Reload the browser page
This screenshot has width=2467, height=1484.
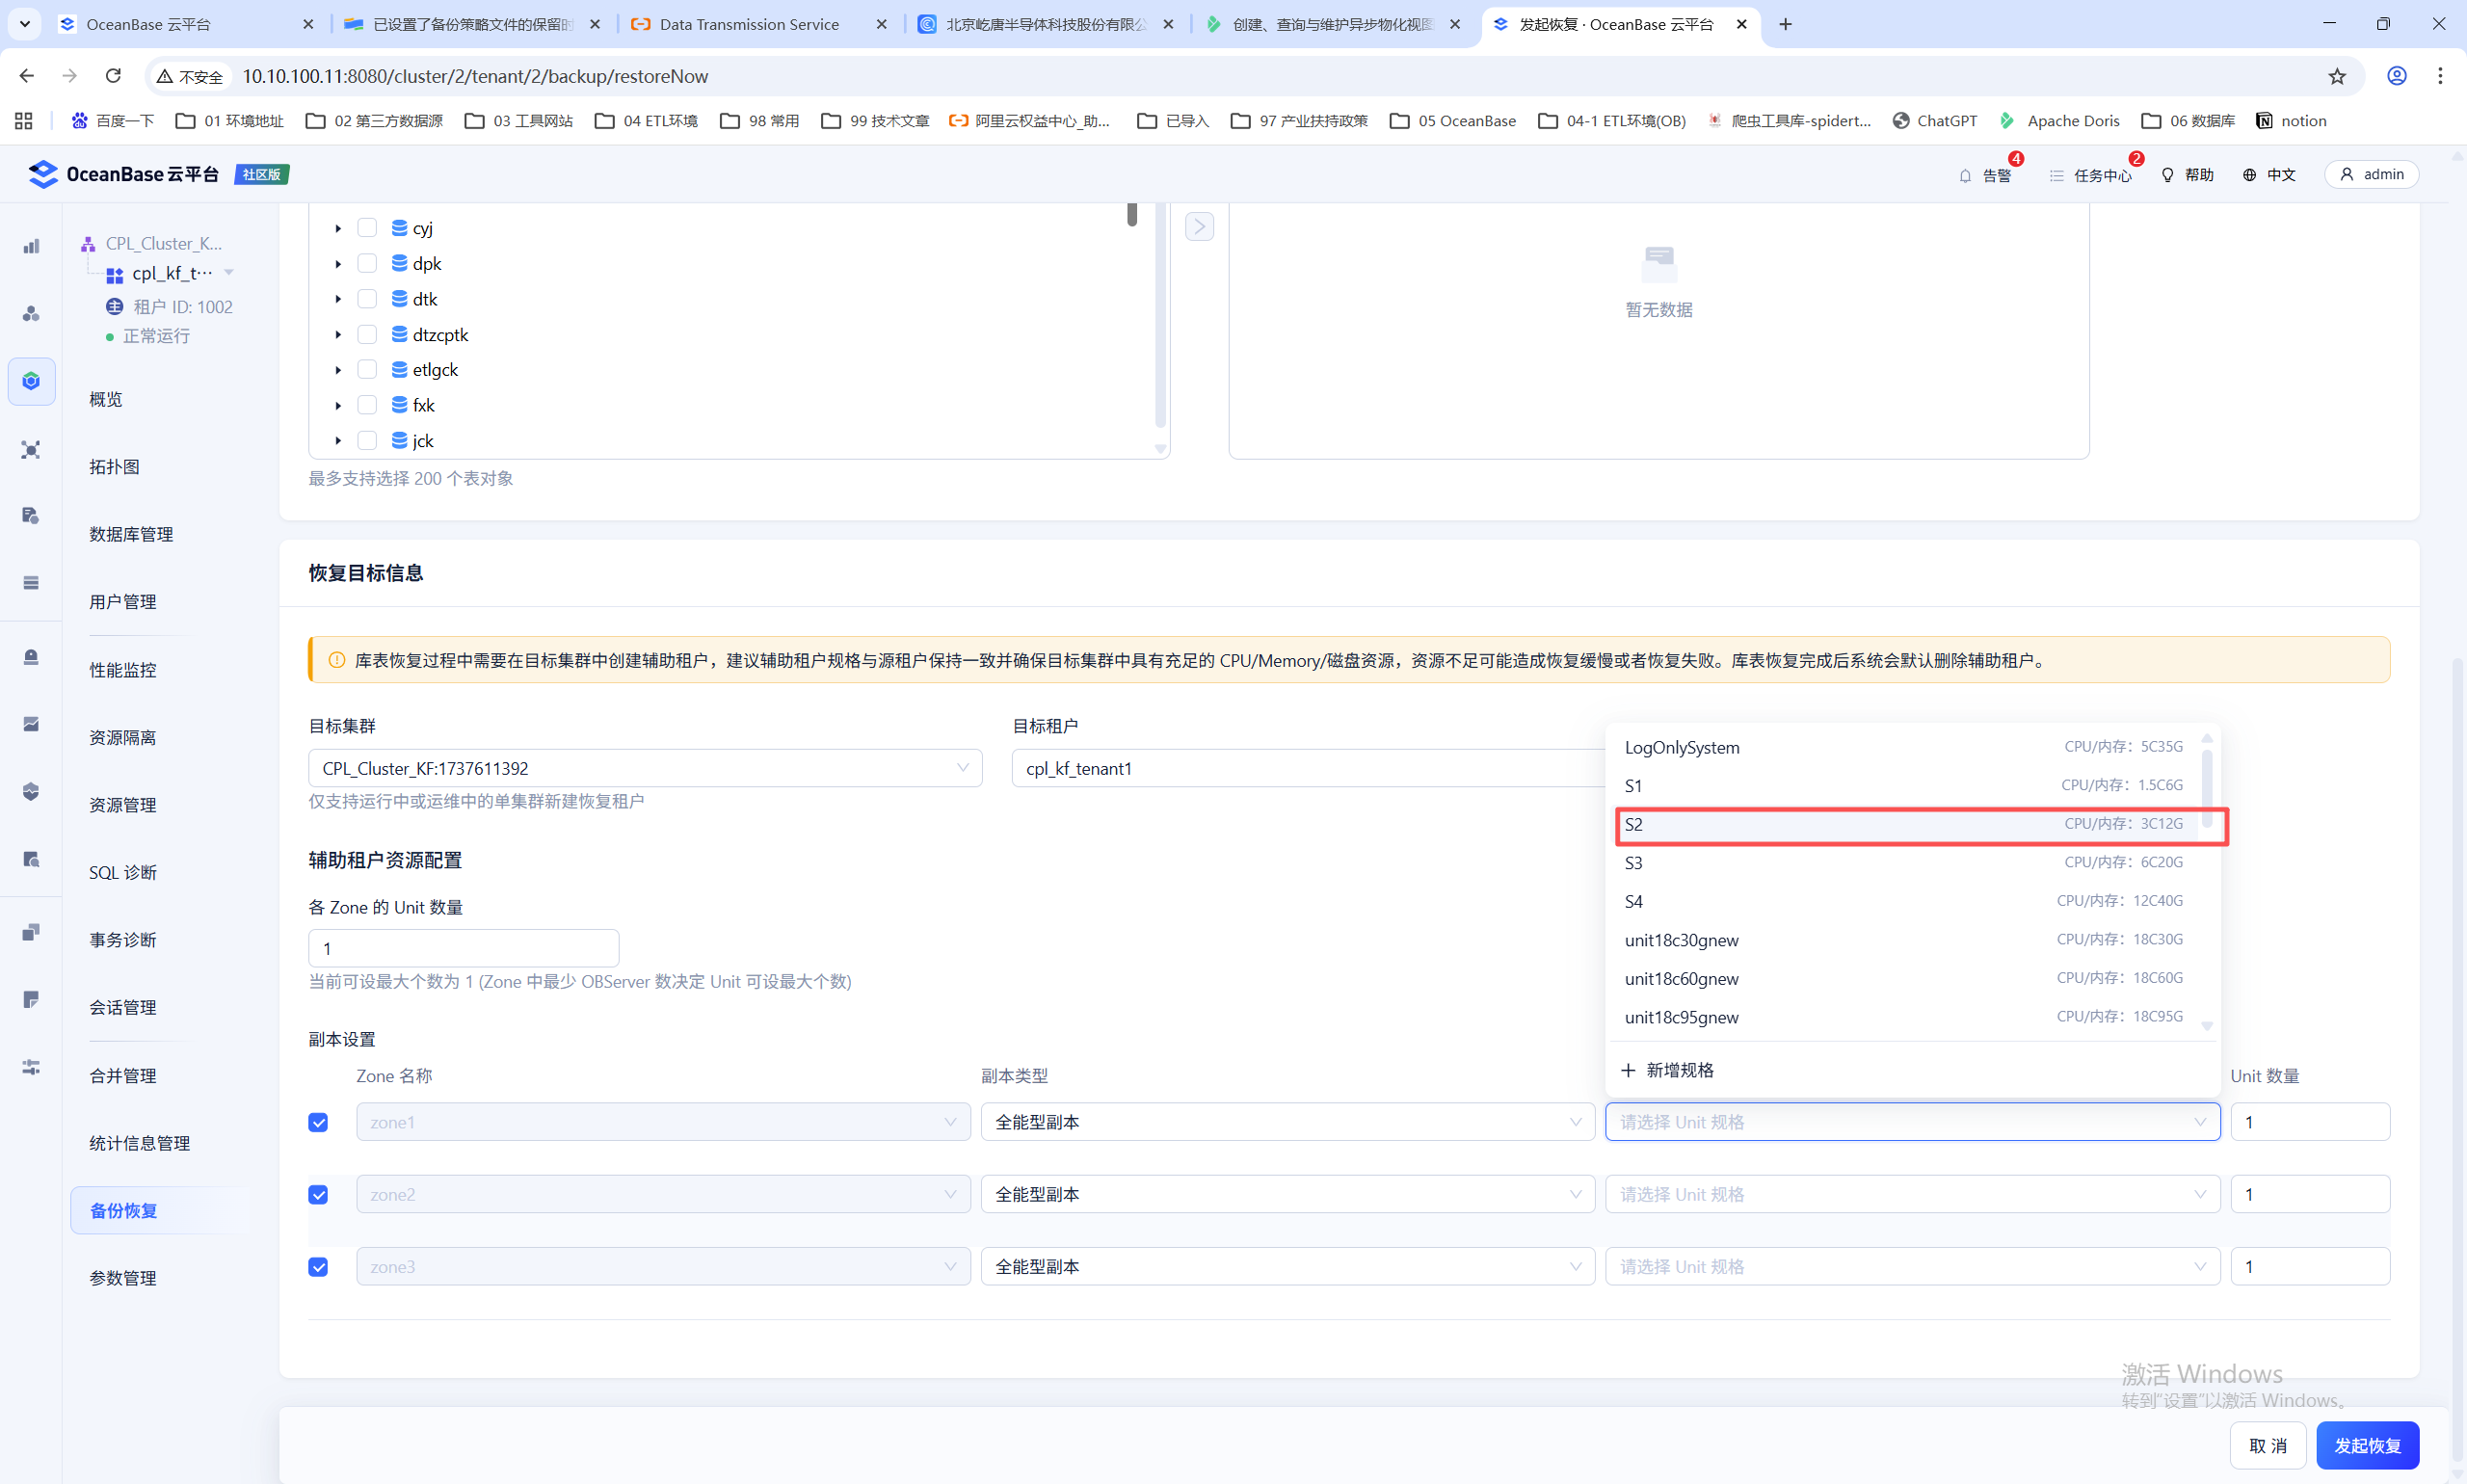113,76
